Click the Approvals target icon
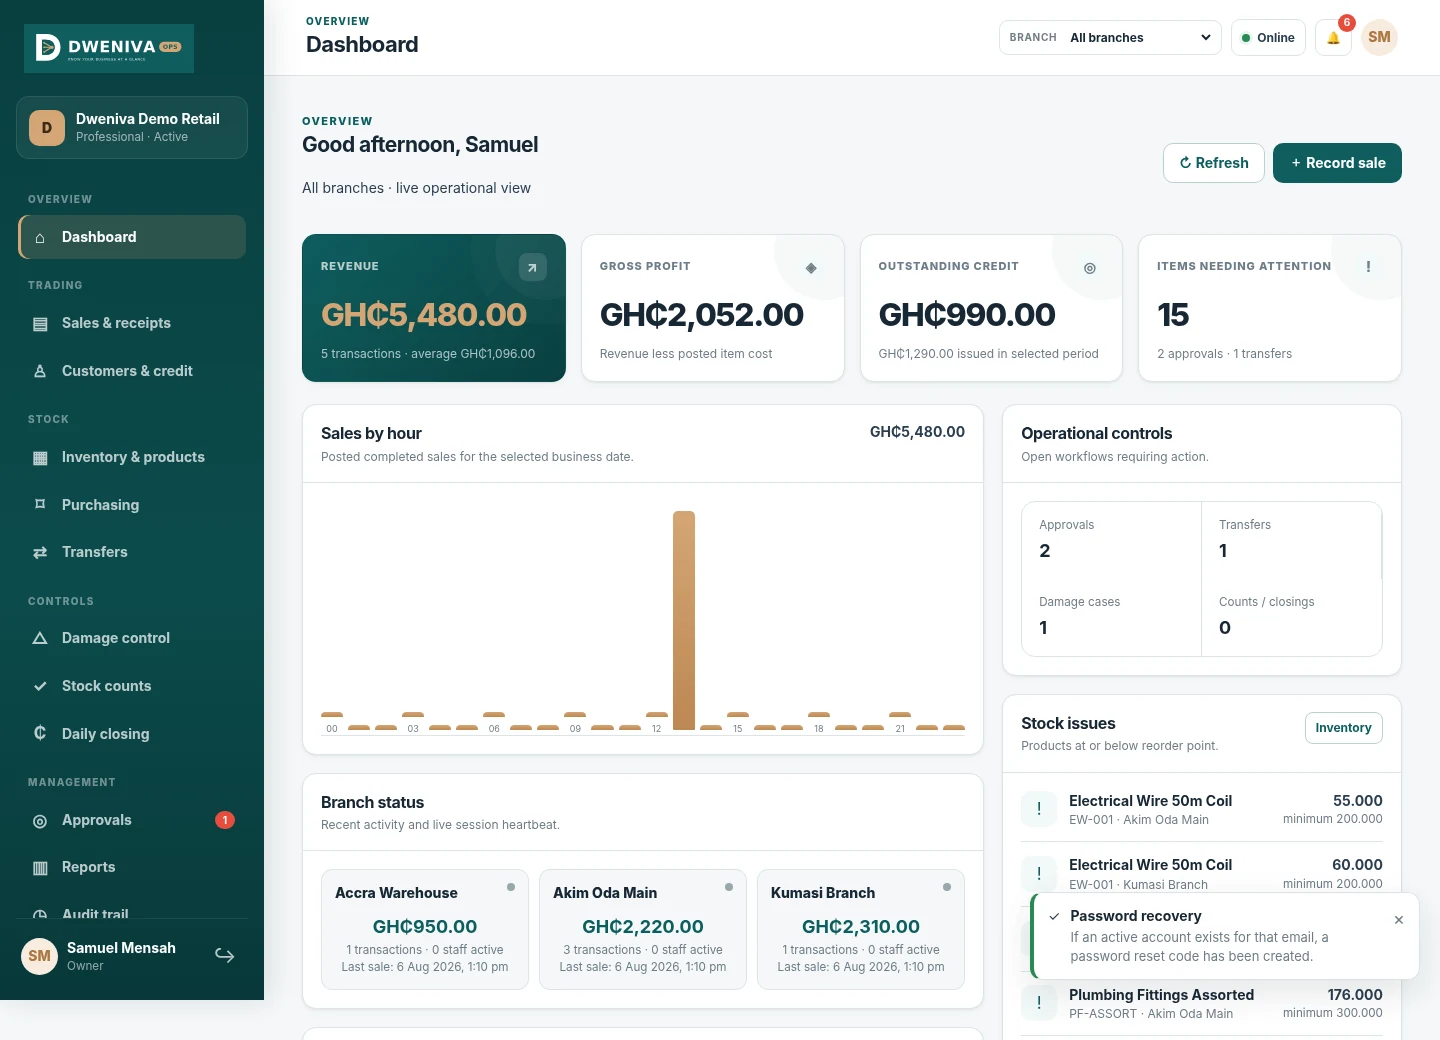Image resolution: width=1440 pixels, height=1040 pixels. click(40, 821)
